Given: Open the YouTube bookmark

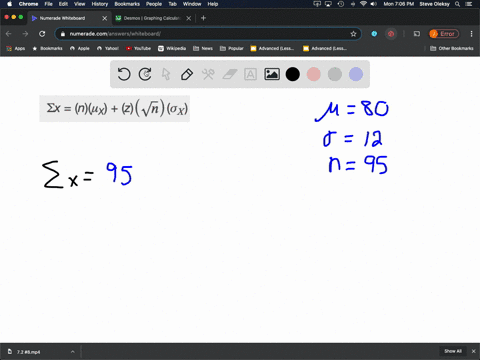Looking at the screenshot, I should point(138,48).
